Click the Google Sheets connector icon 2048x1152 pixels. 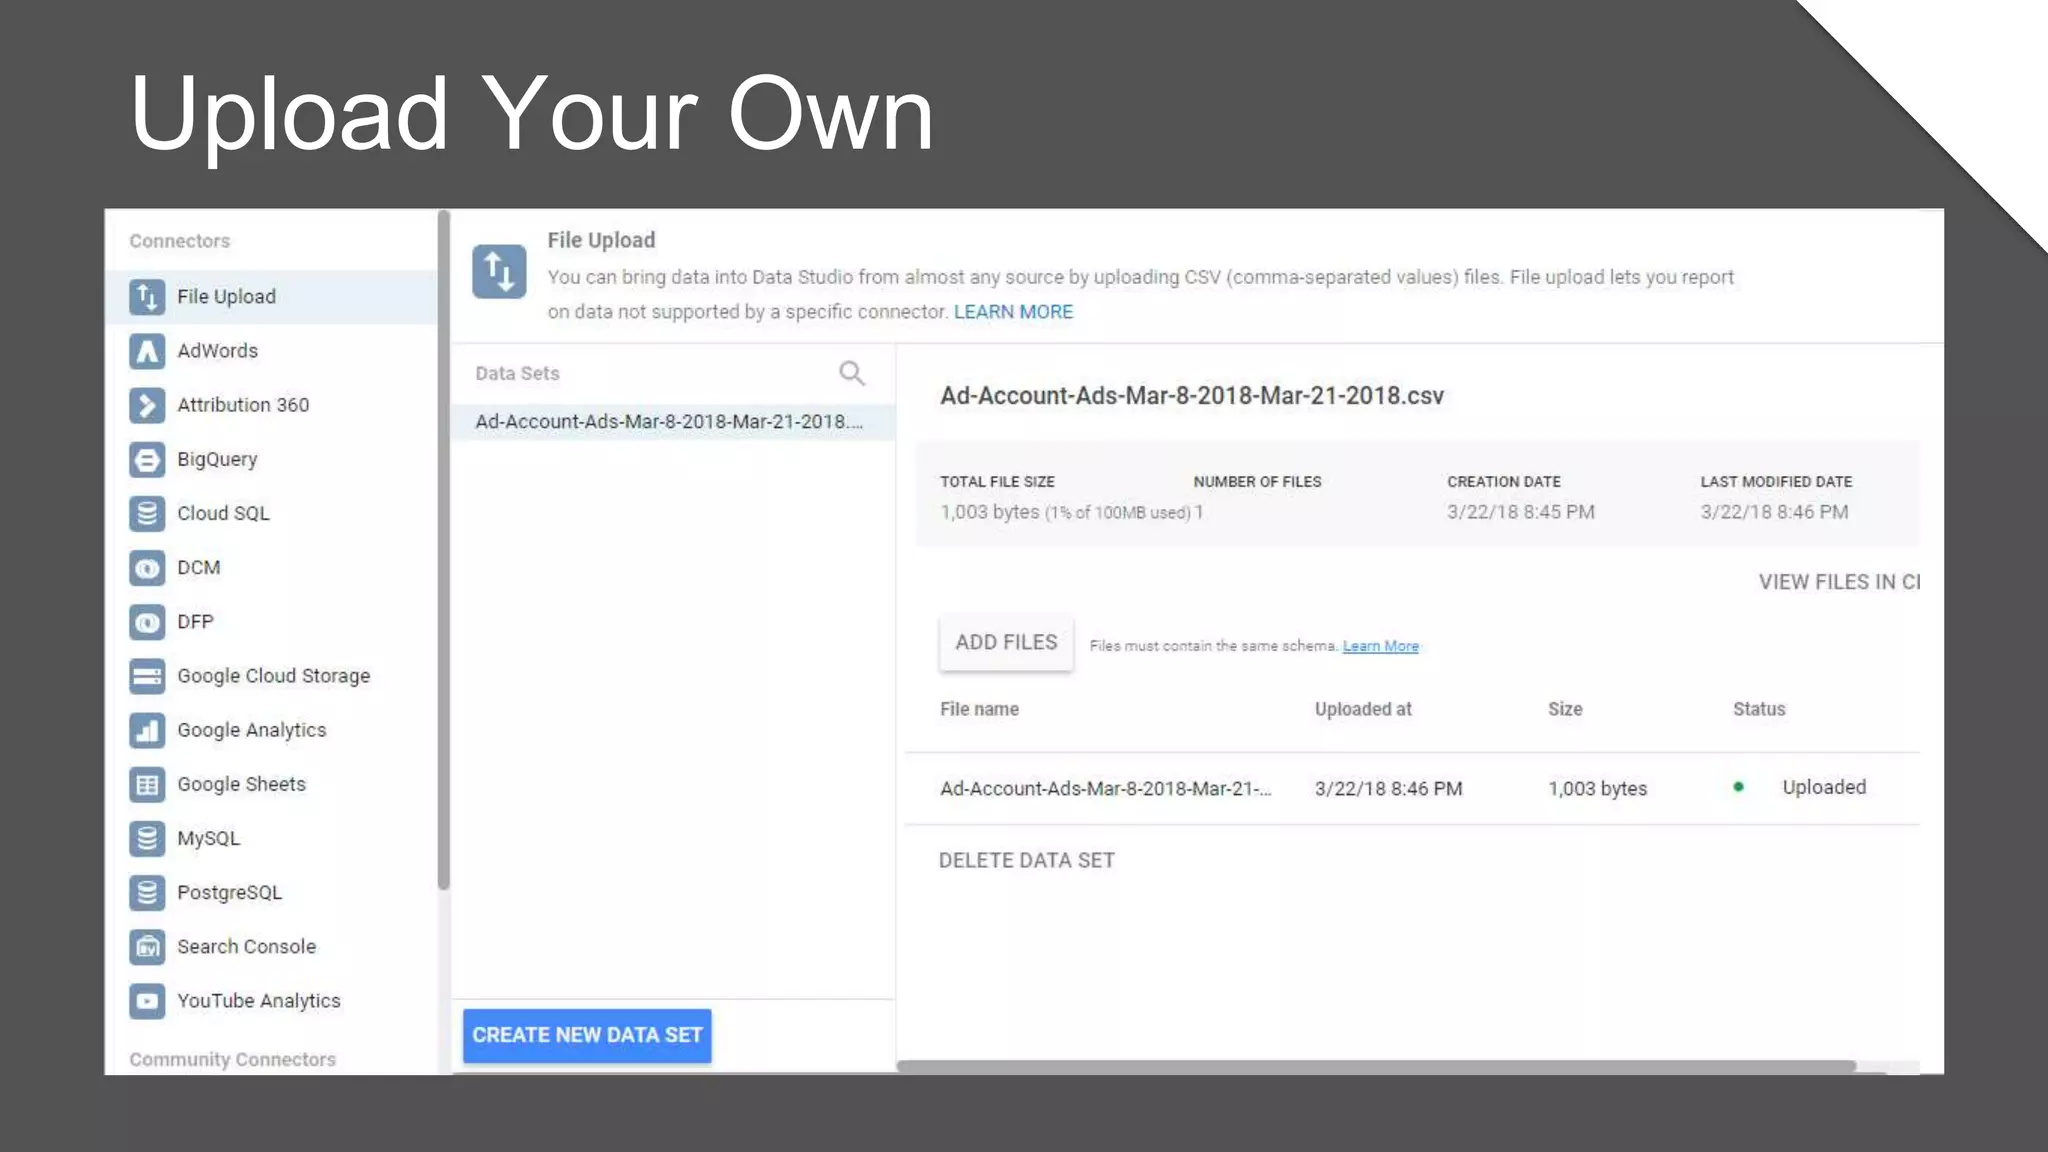point(147,785)
